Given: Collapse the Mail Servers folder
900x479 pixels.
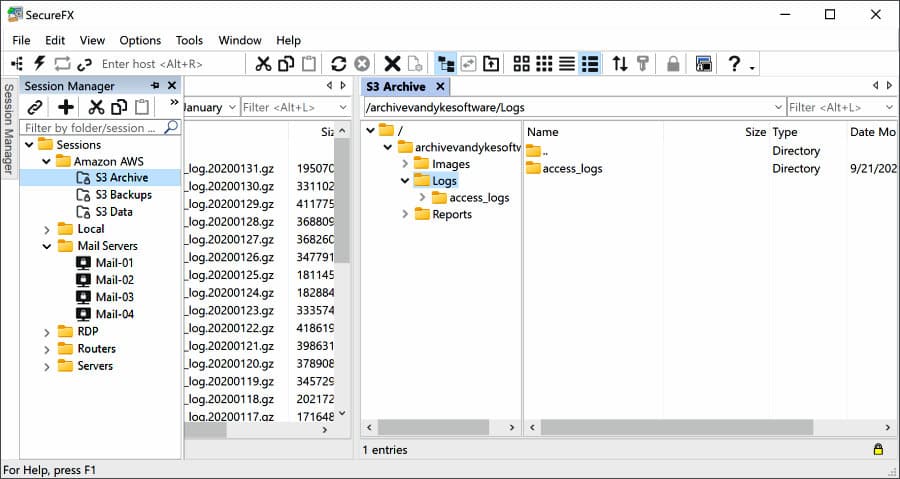Looking at the screenshot, I should coord(47,246).
